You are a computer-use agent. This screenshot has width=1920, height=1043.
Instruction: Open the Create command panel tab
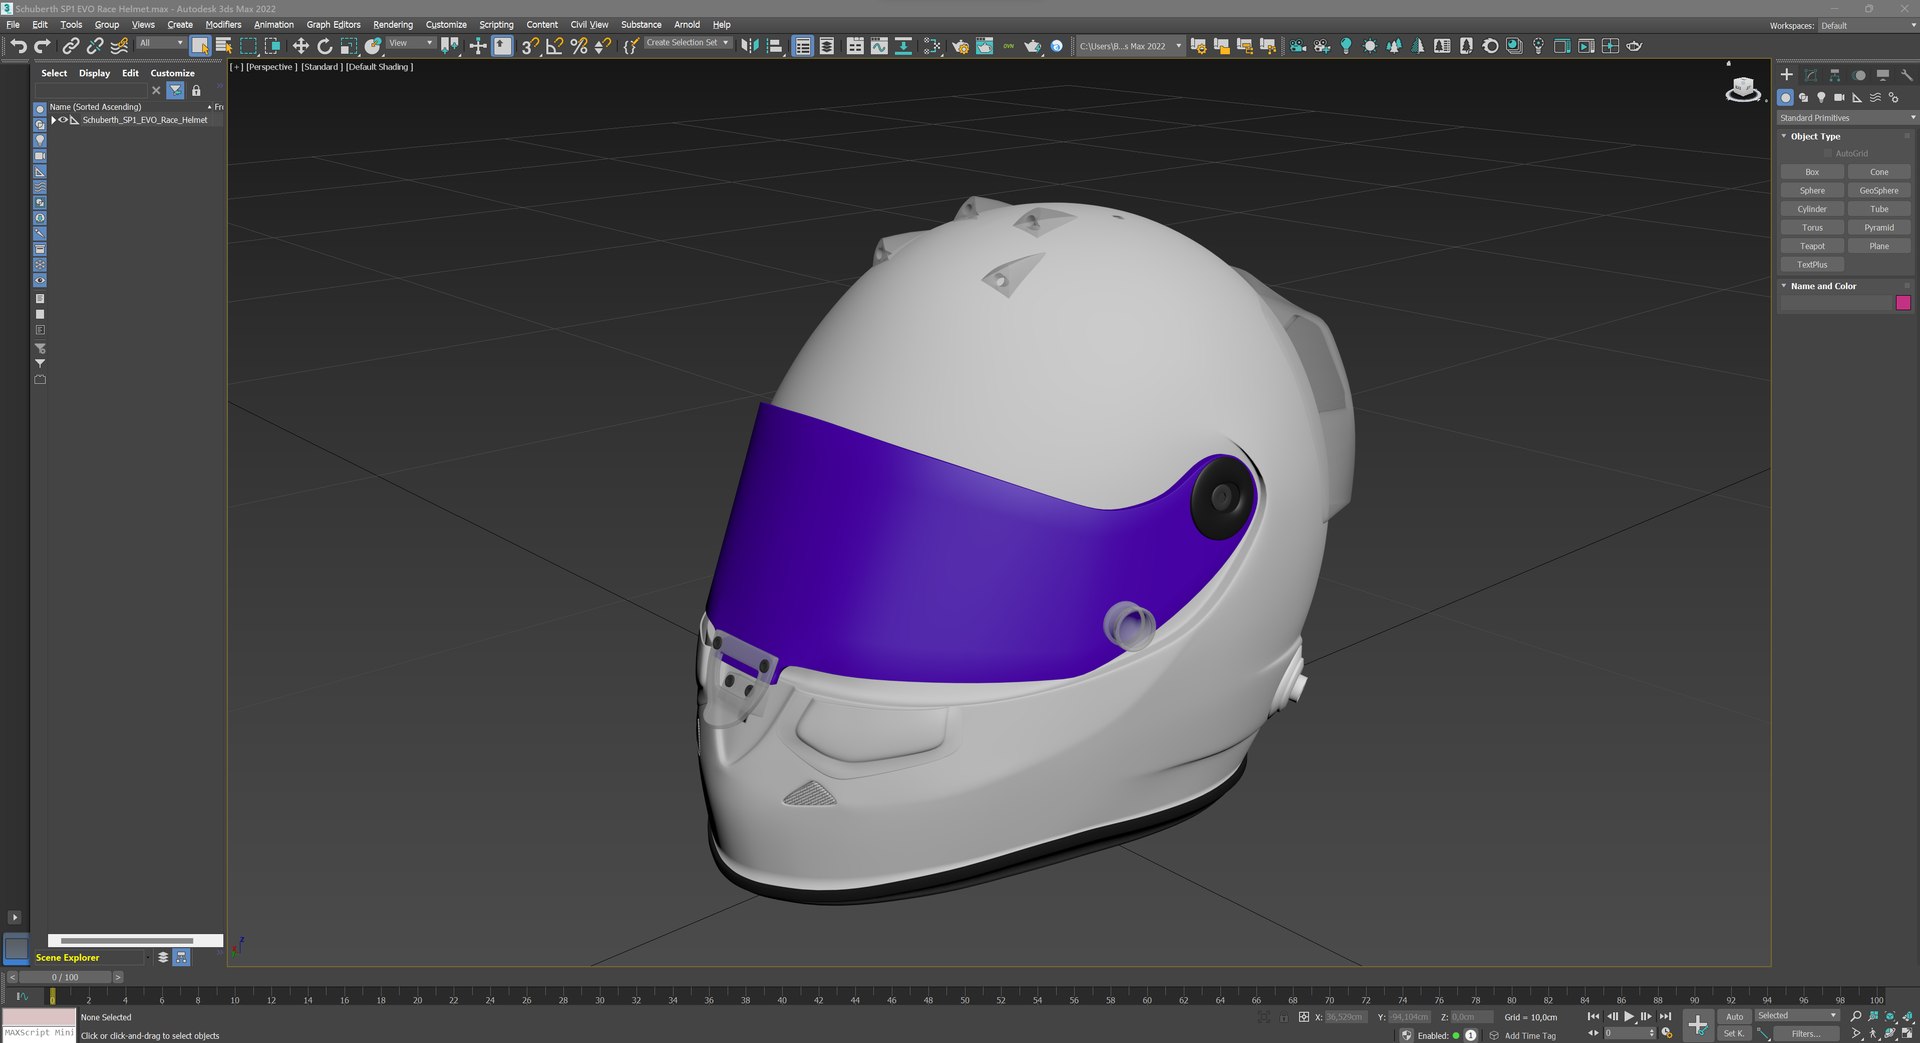[x=1787, y=75]
